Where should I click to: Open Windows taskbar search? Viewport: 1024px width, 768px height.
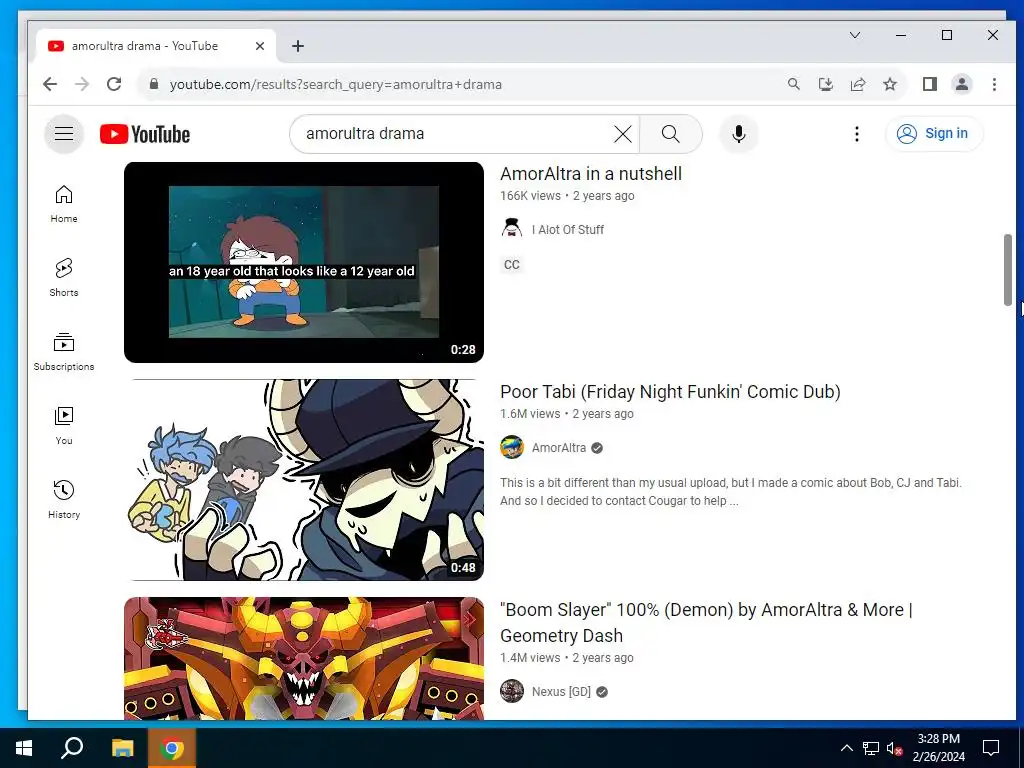(x=72, y=748)
